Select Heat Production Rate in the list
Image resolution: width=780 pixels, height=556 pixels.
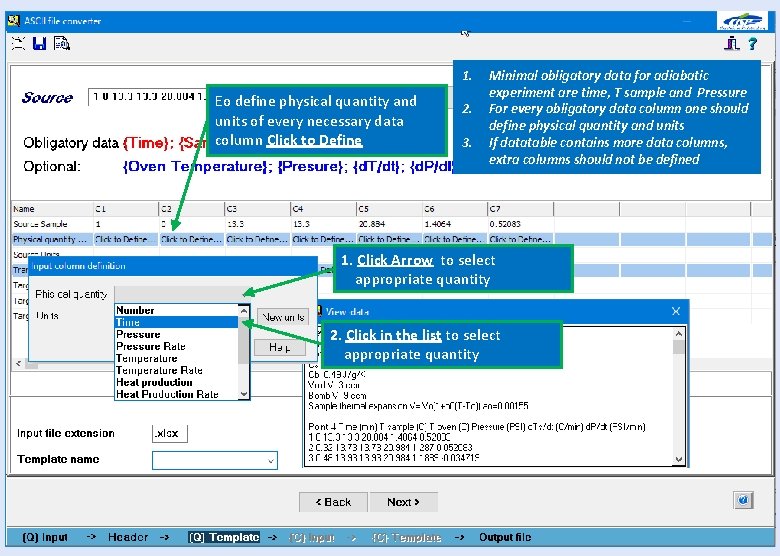pos(177,394)
